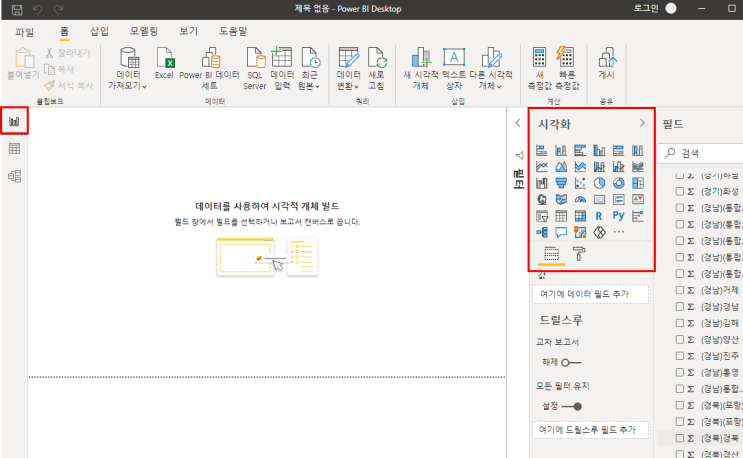Viewport: 743px width, 458px height.
Task: Open more visuals via the ellipsis
Action: [618, 232]
